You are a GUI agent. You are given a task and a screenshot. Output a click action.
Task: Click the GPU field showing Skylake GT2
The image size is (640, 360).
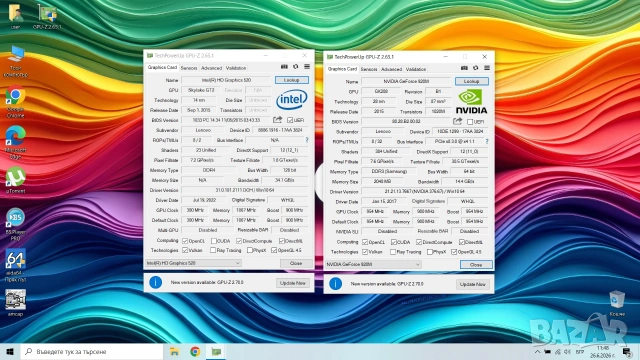(x=201, y=90)
